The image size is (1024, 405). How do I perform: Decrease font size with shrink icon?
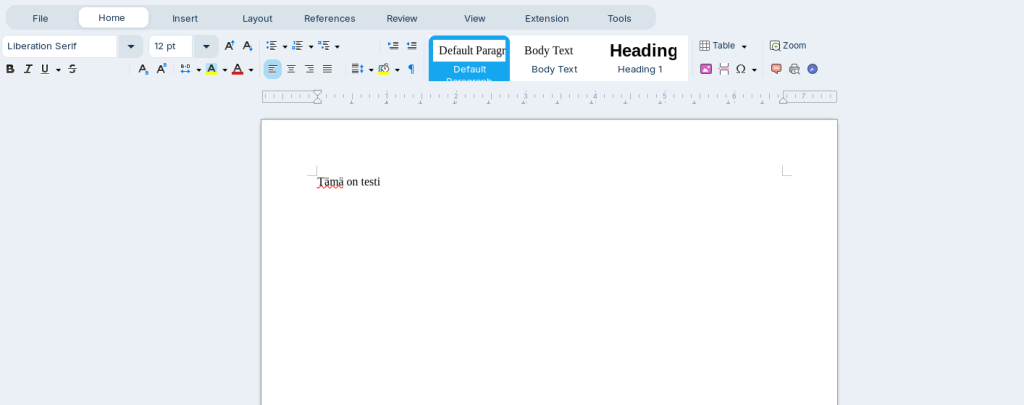click(248, 46)
